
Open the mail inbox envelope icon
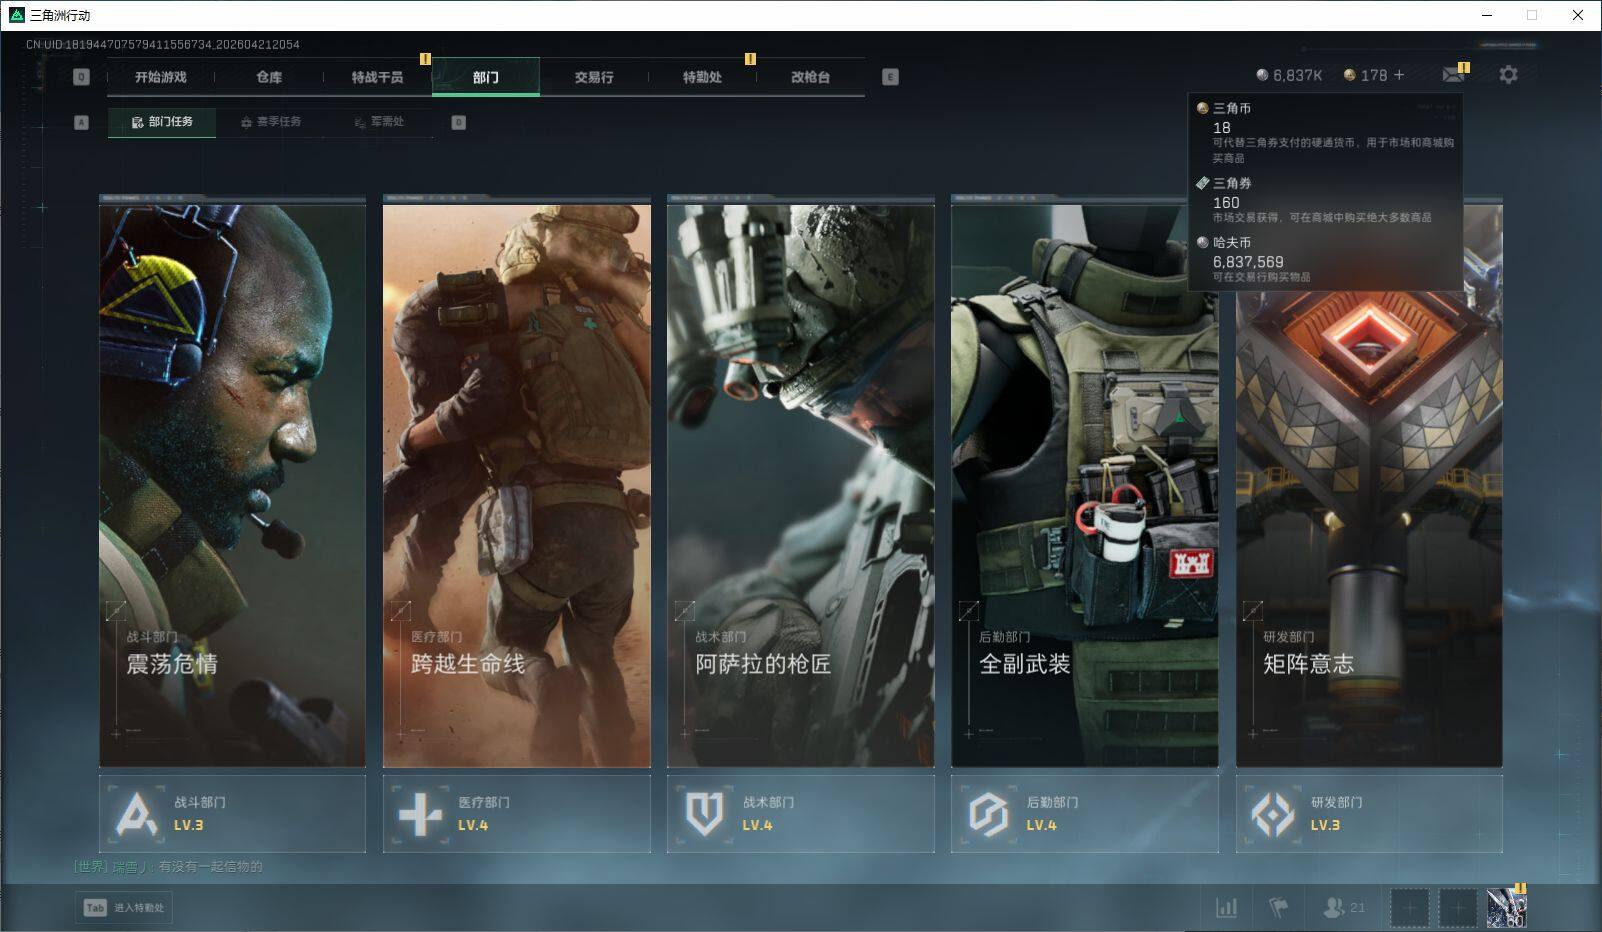[1453, 75]
